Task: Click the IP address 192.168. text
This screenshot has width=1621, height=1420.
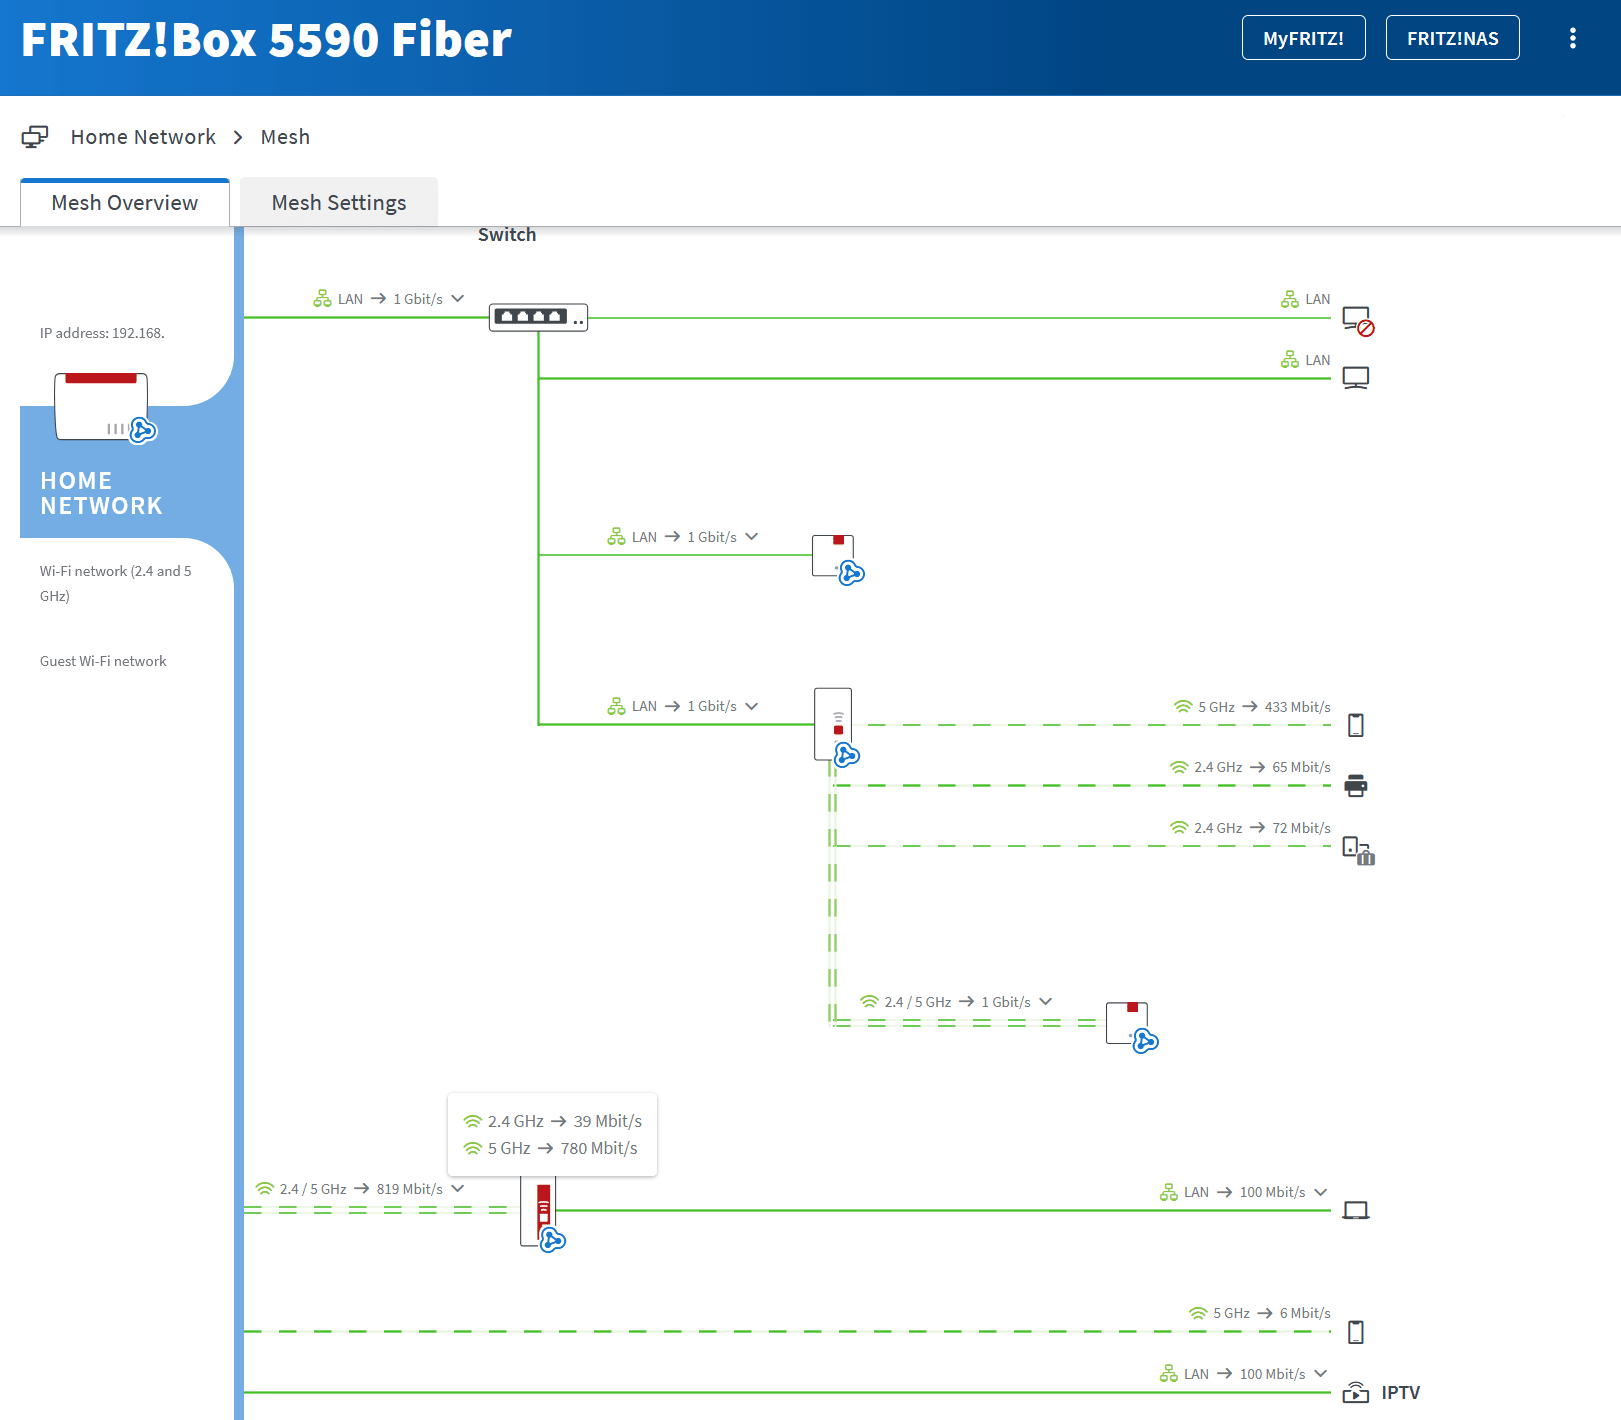Action: (x=102, y=333)
